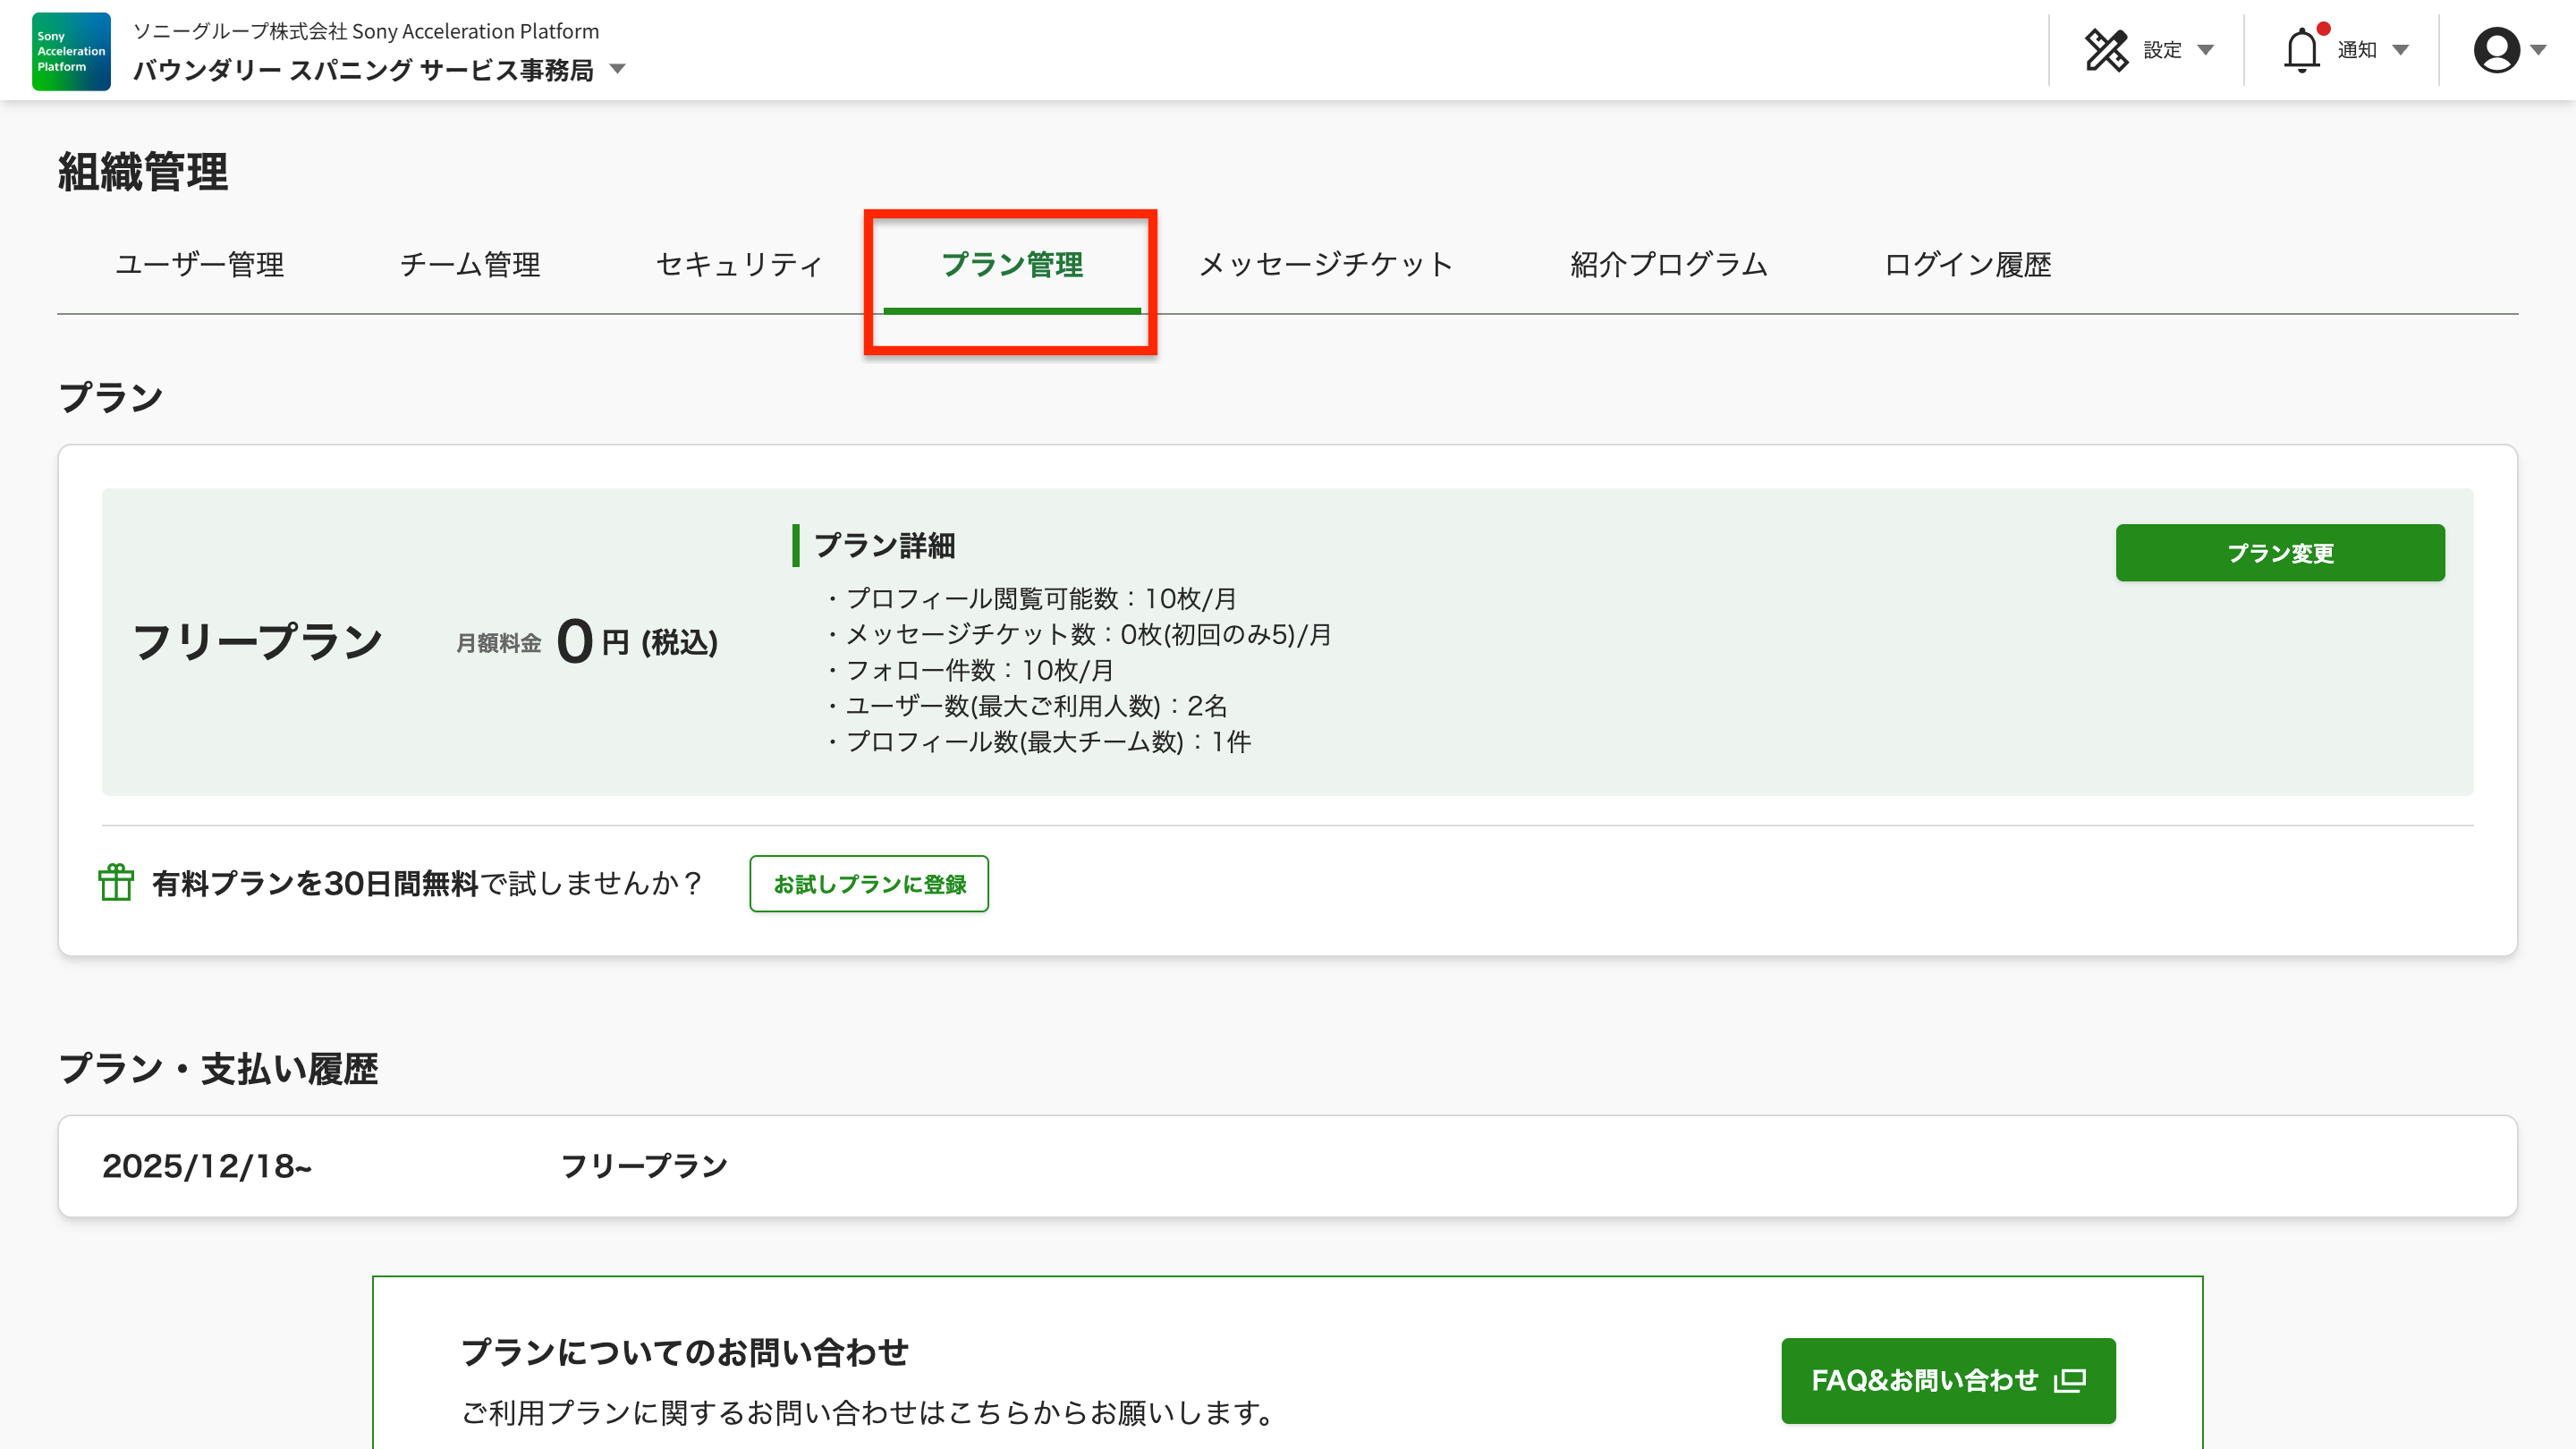Open the セキュリティ tab

740,265
